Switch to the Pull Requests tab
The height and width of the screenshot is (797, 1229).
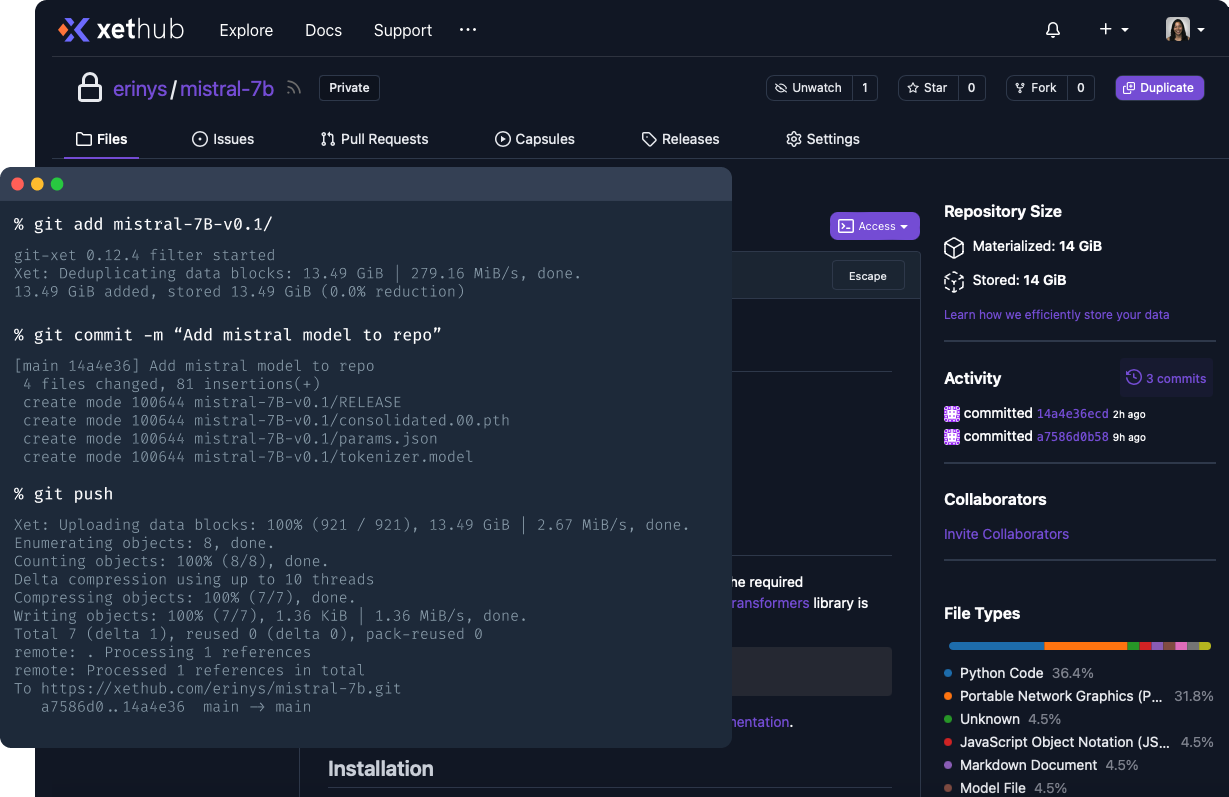click(374, 139)
